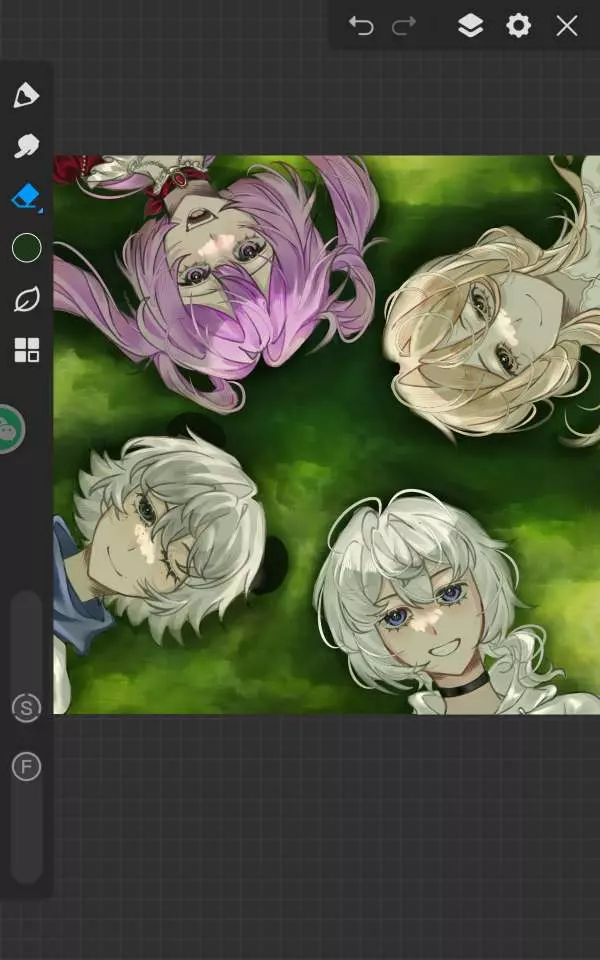600x960 pixels.
Task: Select the Brush tool
Action: coord(26,96)
